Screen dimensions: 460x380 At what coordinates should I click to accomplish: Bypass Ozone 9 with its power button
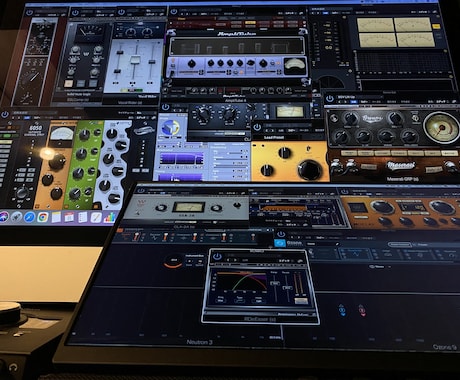point(281,234)
